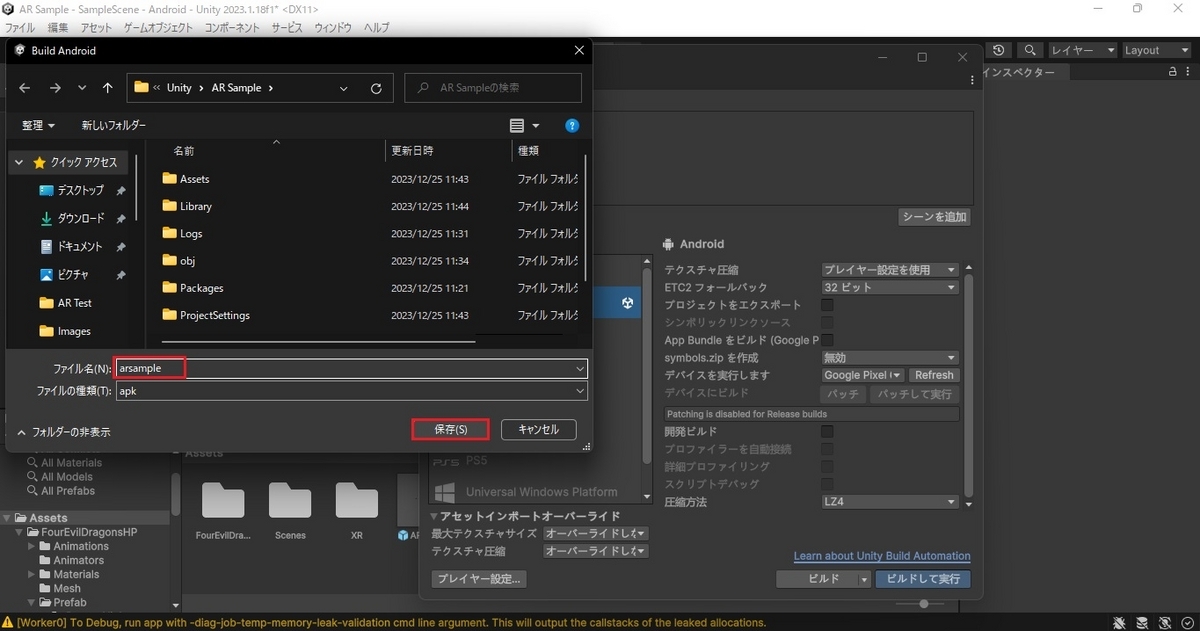Viewport: 1200px width, 631px height.
Task: Open the 最大テクスチャサイズ override dropdown
Action: 596,534
